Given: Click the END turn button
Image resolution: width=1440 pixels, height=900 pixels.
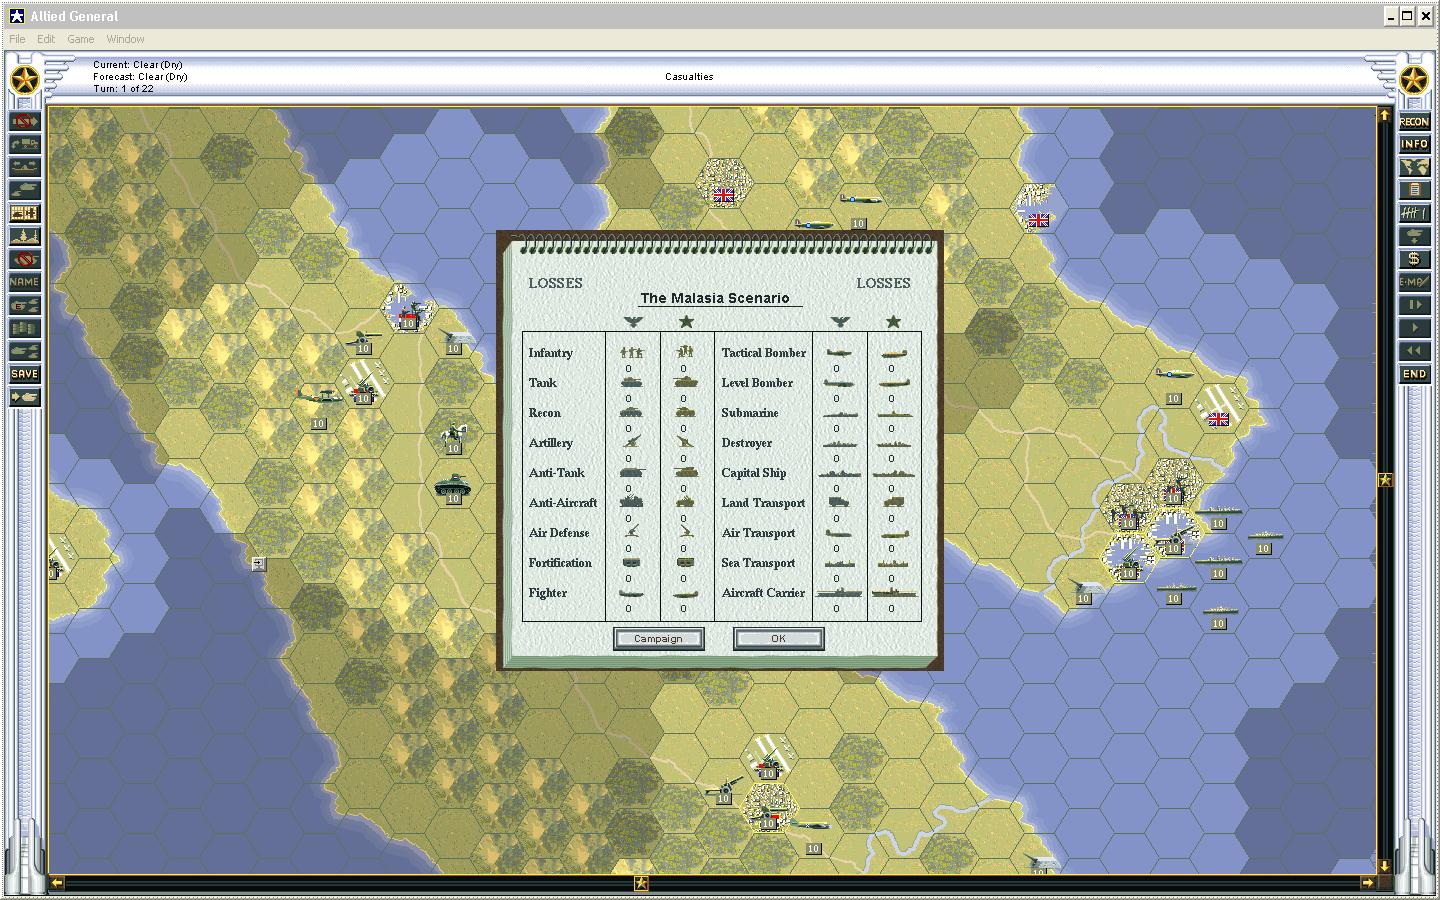Looking at the screenshot, I should pyautogui.click(x=1414, y=374).
